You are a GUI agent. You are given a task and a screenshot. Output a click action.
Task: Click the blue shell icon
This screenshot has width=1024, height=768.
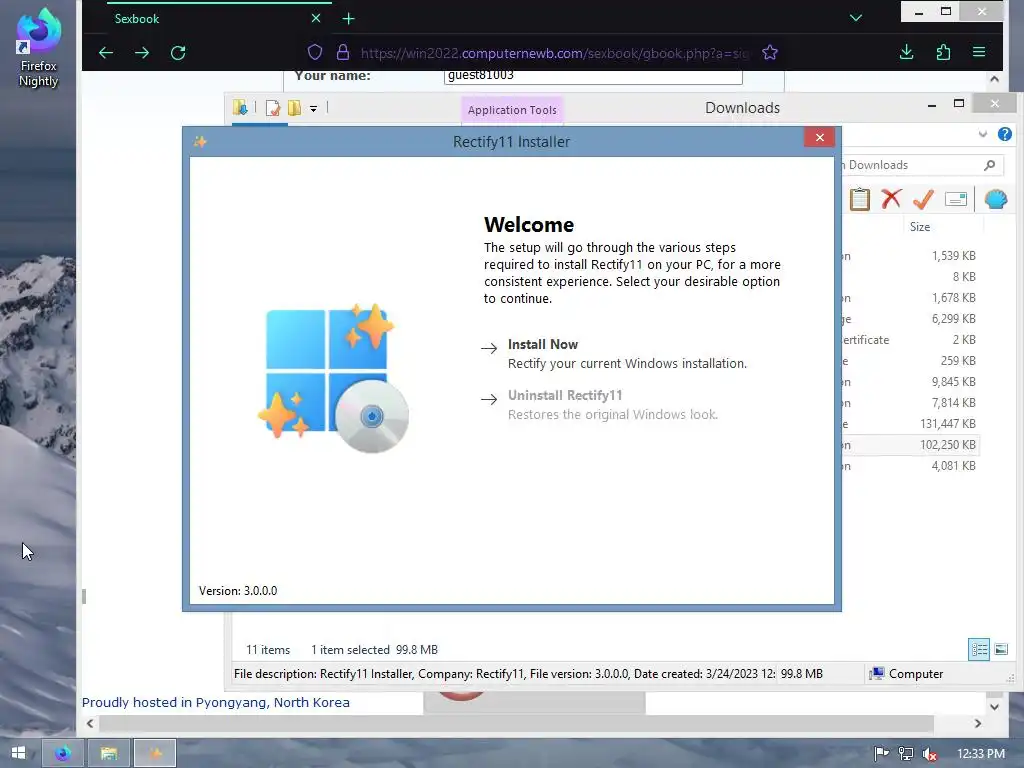click(x=996, y=199)
